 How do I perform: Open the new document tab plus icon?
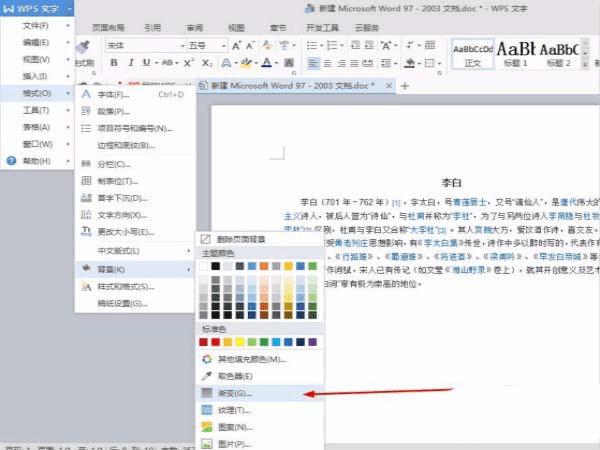(404, 86)
